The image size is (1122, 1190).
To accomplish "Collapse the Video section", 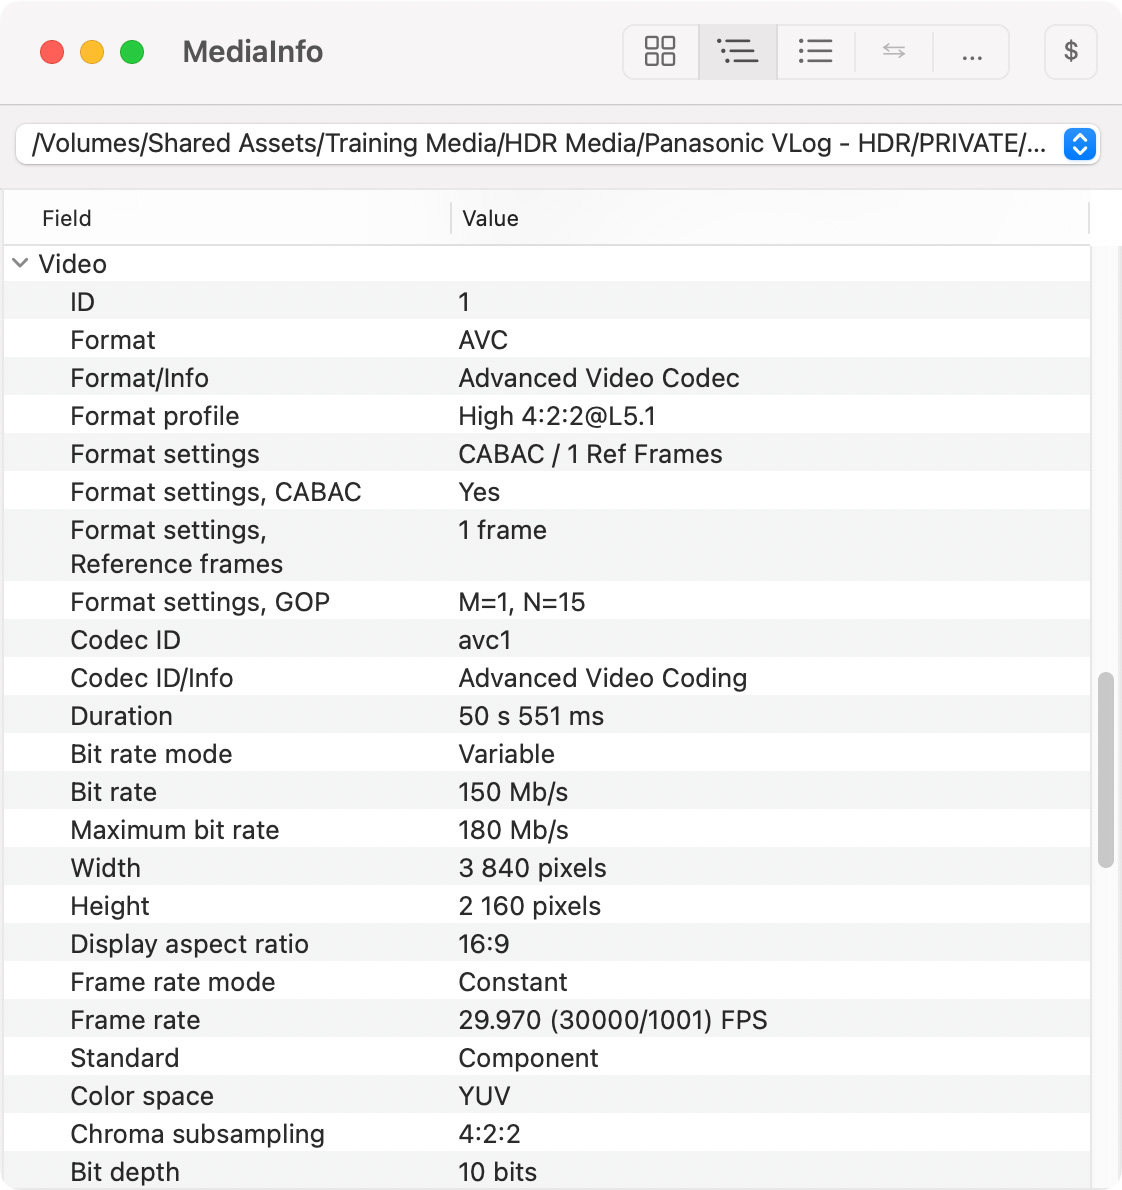I will point(20,263).
